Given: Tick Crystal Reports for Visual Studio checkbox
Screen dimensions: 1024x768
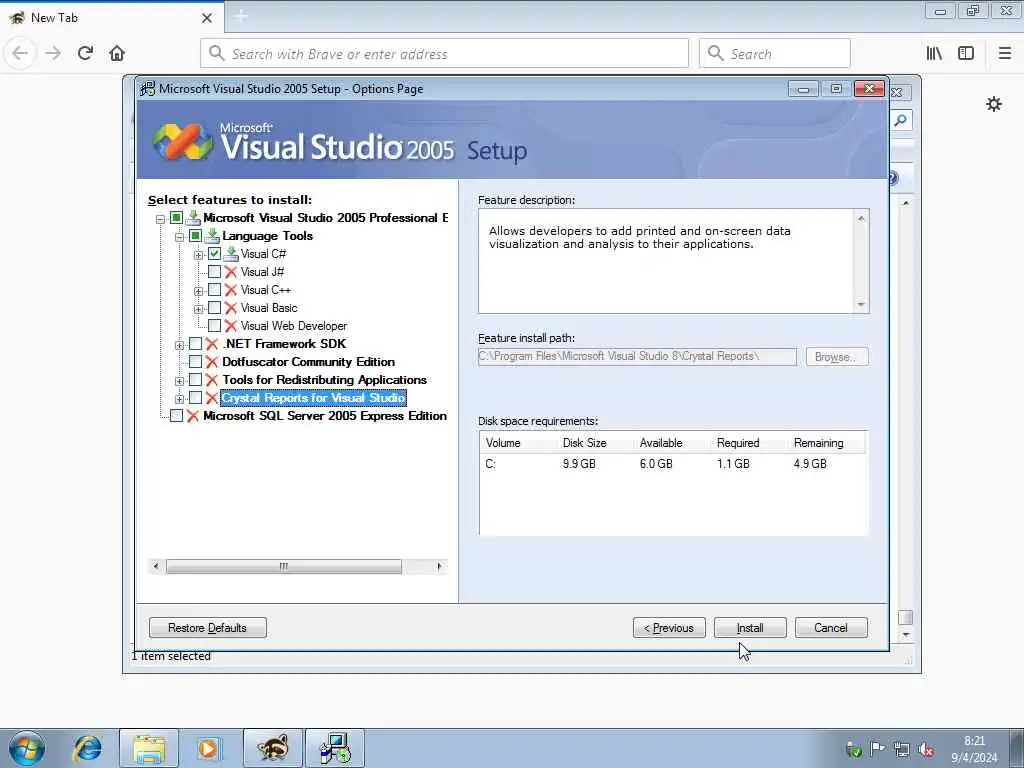Looking at the screenshot, I should coord(195,398).
